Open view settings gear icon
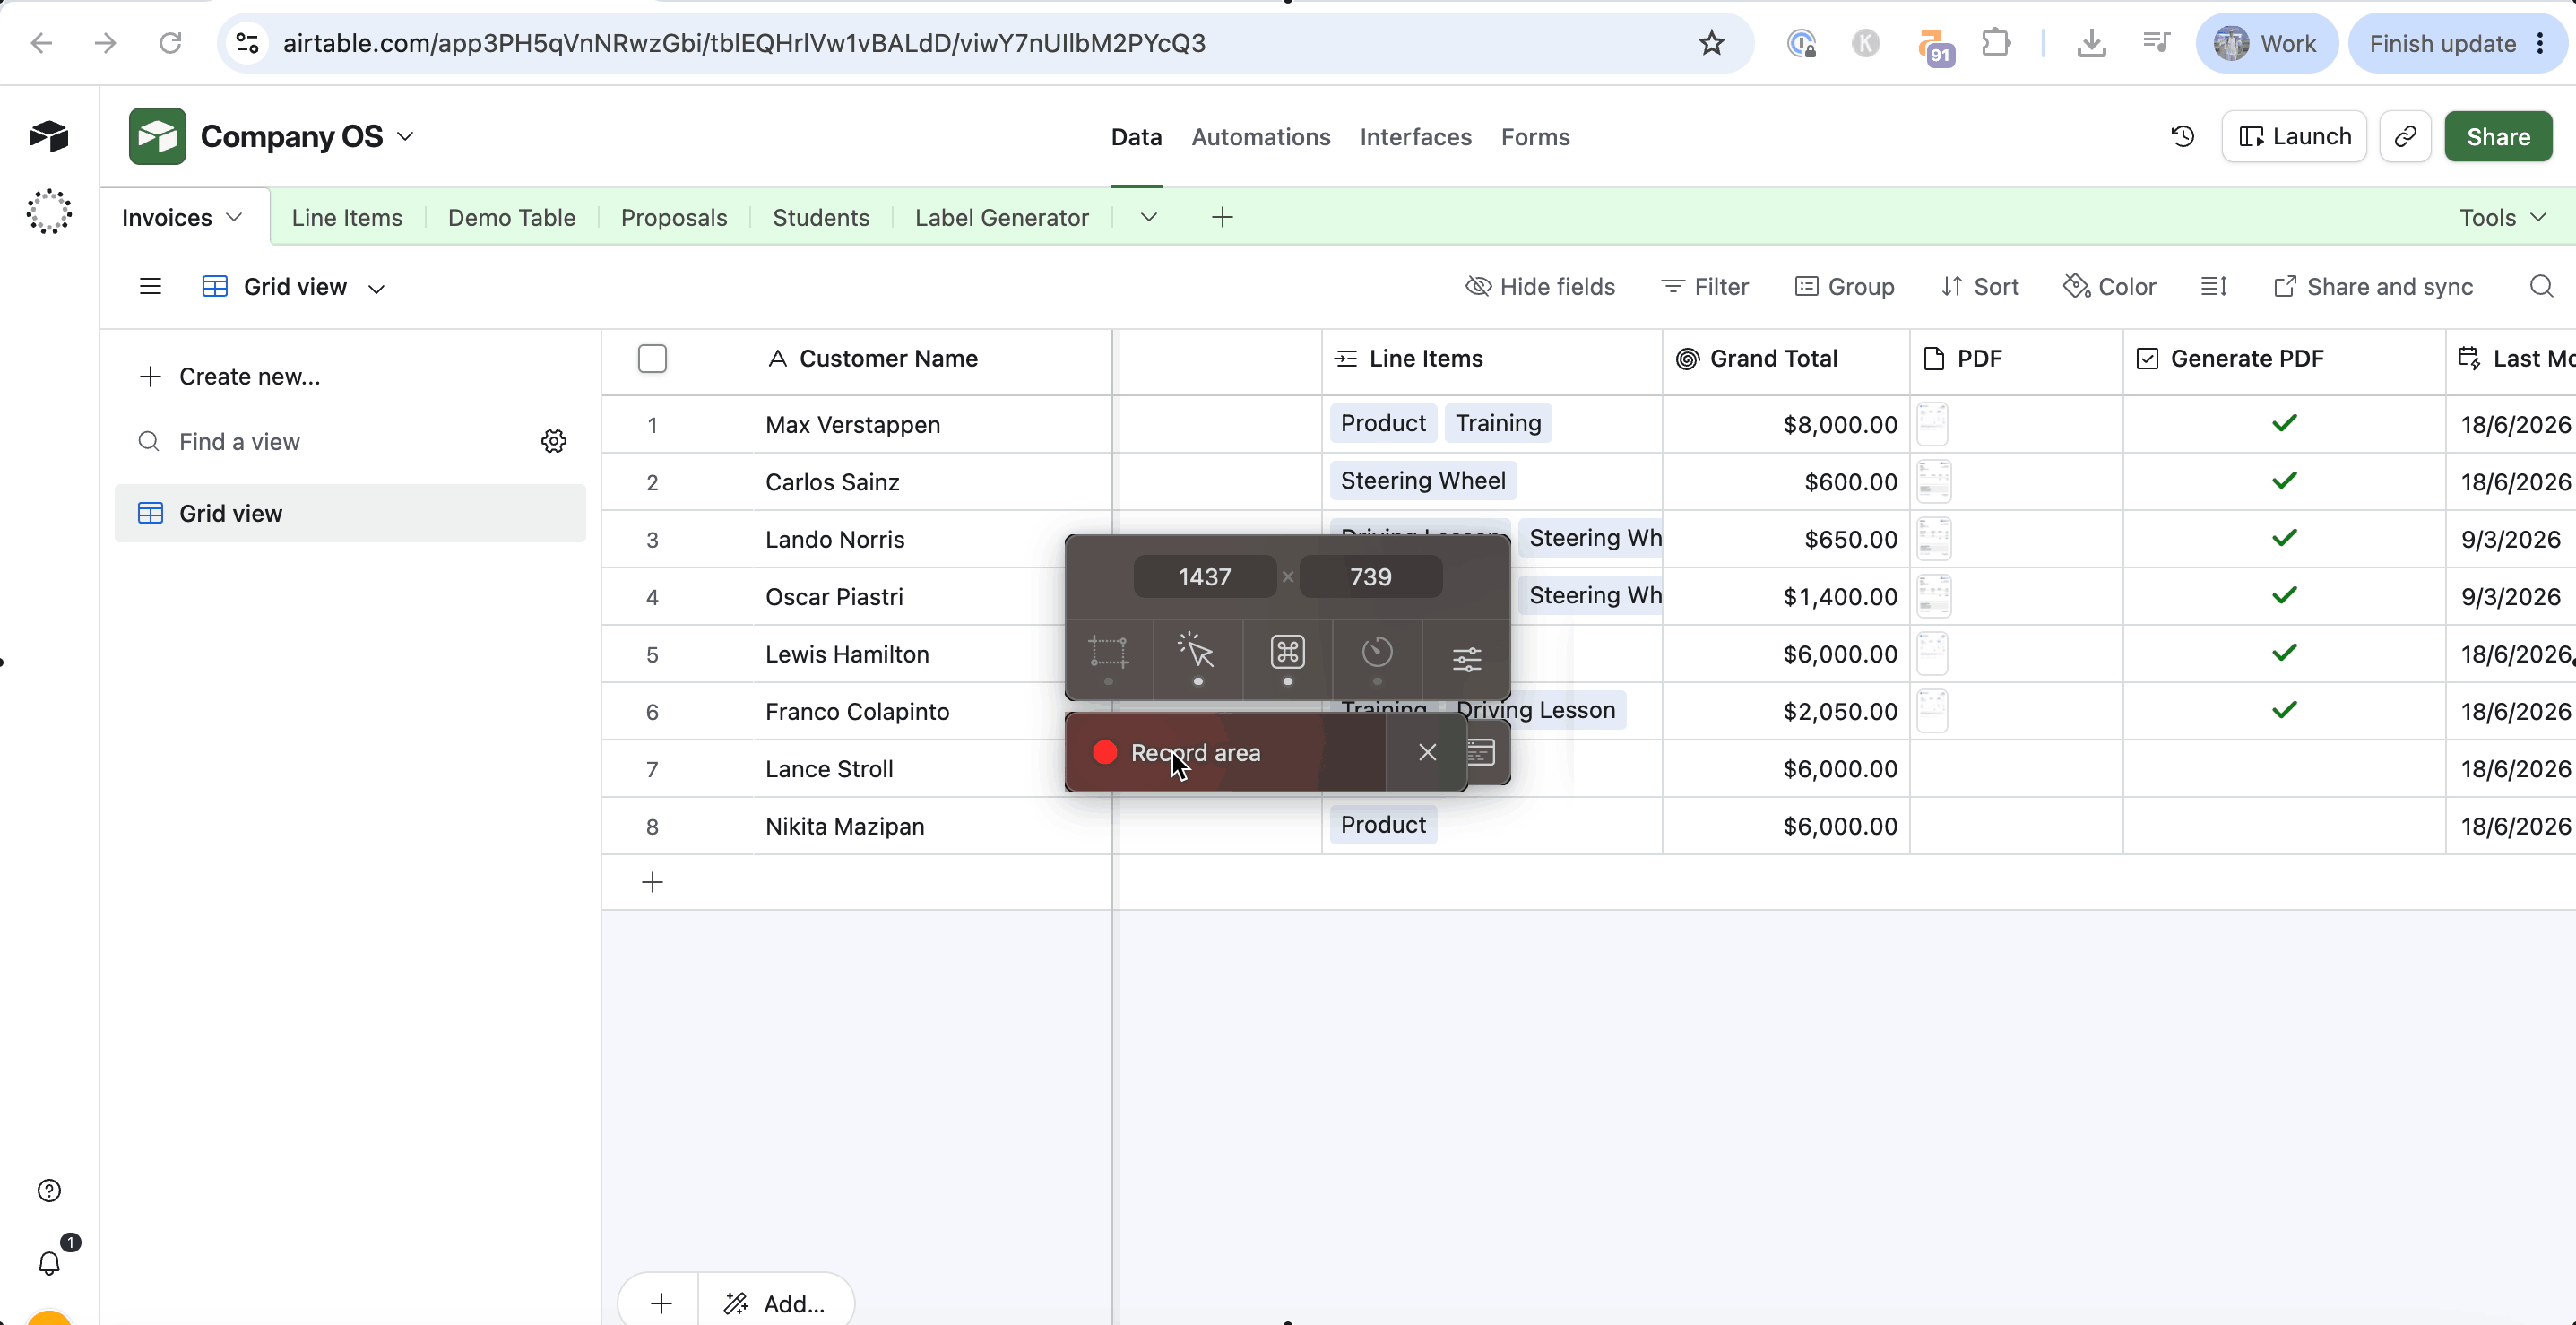 pyautogui.click(x=554, y=441)
